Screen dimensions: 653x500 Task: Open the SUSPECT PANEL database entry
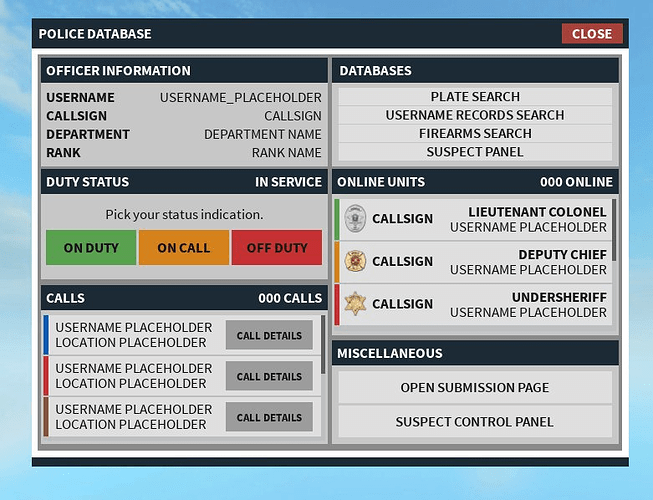pos(475,152)
